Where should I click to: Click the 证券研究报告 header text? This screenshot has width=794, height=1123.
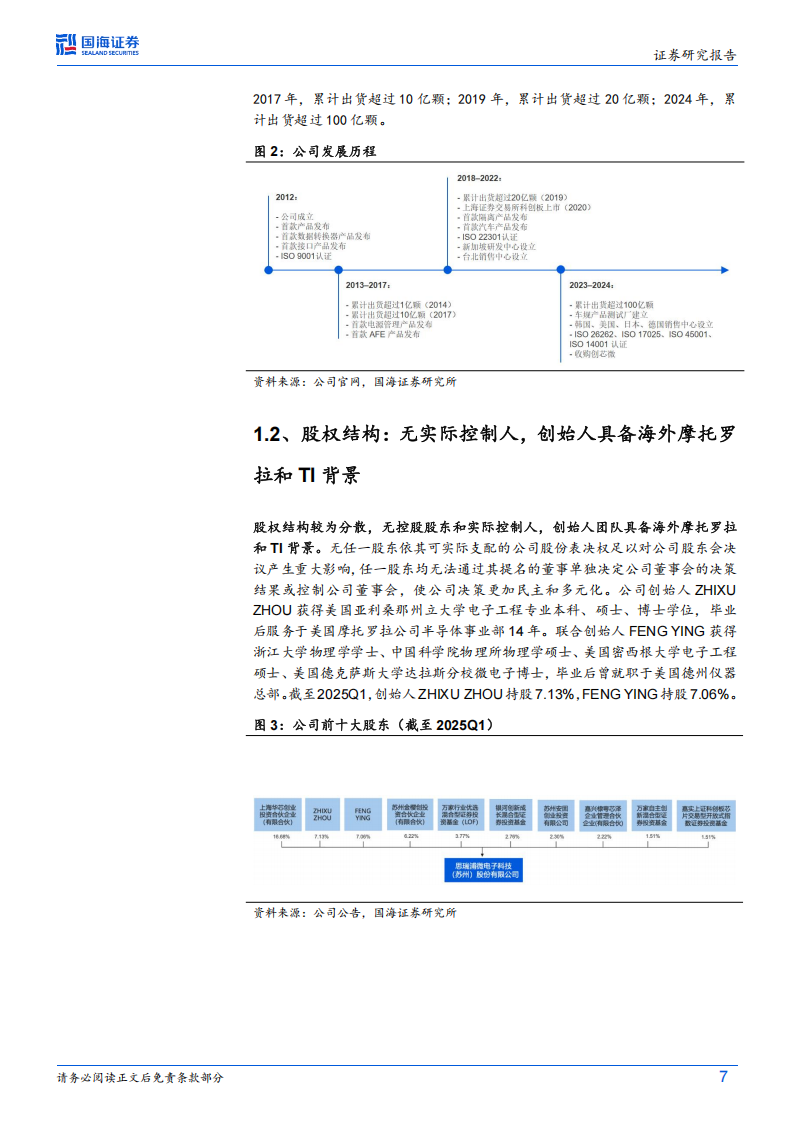click(694, 55)
